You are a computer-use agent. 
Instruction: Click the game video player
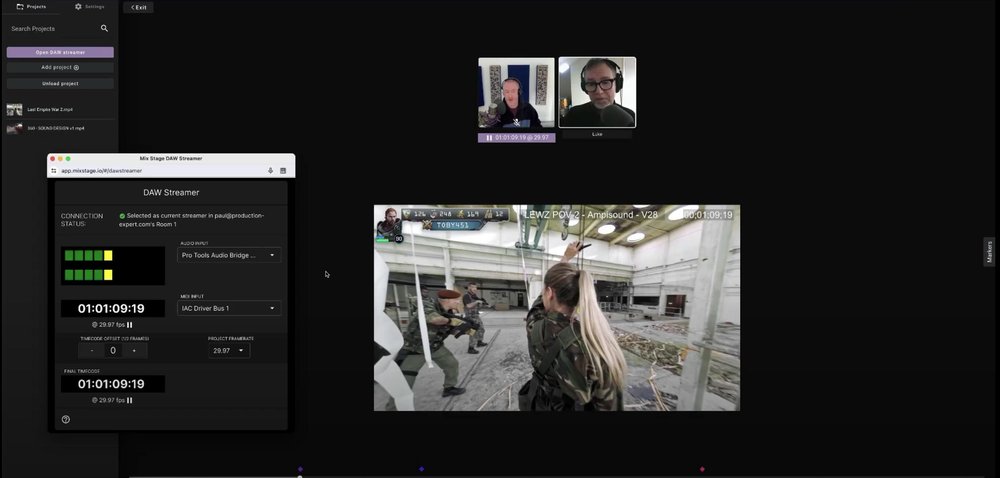pos(557,308)
